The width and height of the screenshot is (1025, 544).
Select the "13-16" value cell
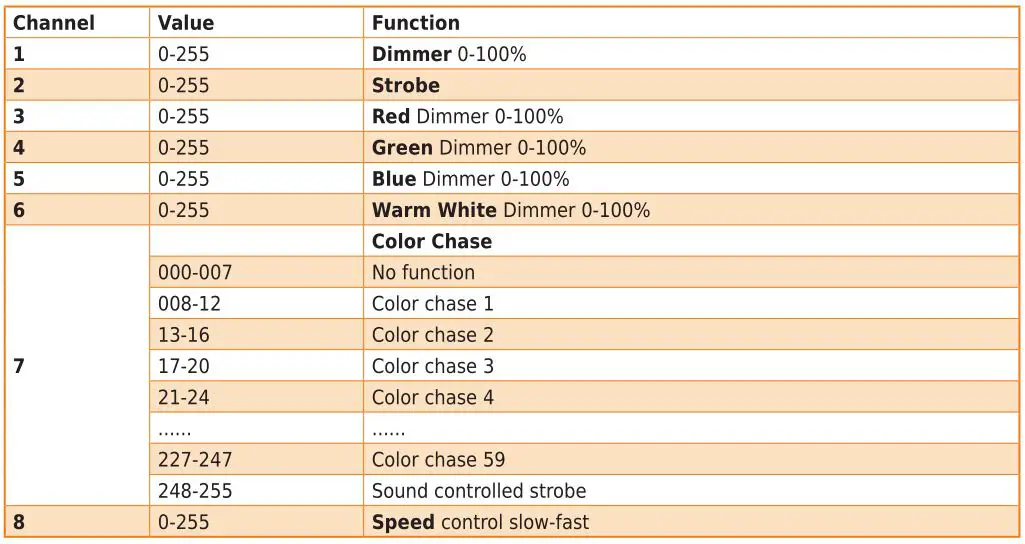pos(184,334)
